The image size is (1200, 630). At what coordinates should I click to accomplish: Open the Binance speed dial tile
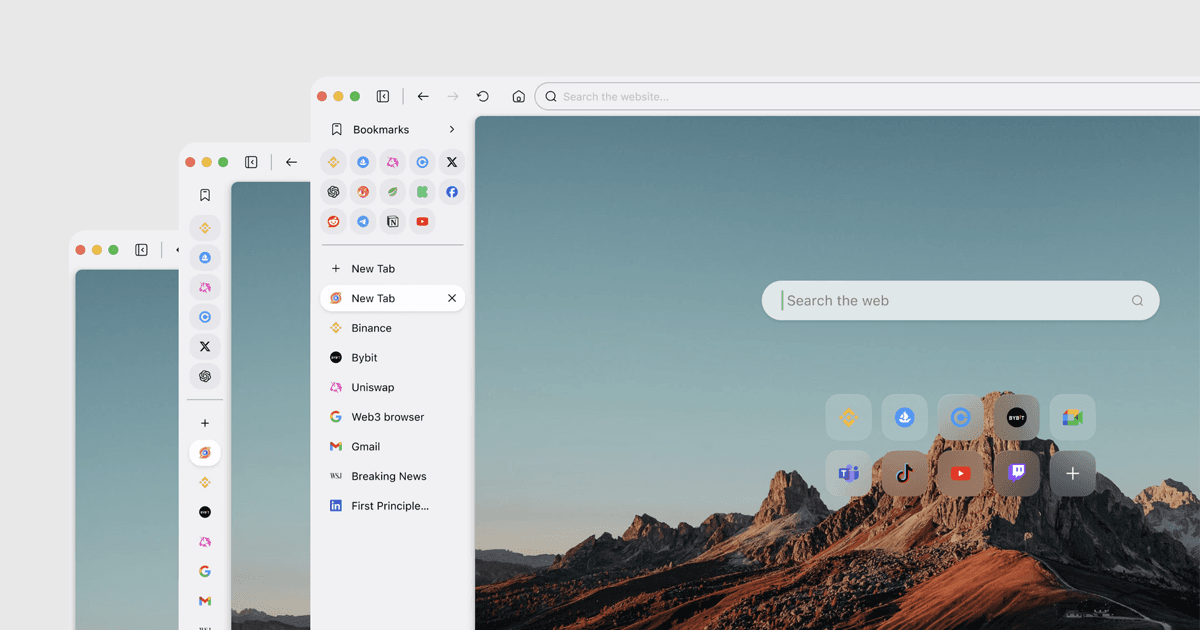pos(849,418)
